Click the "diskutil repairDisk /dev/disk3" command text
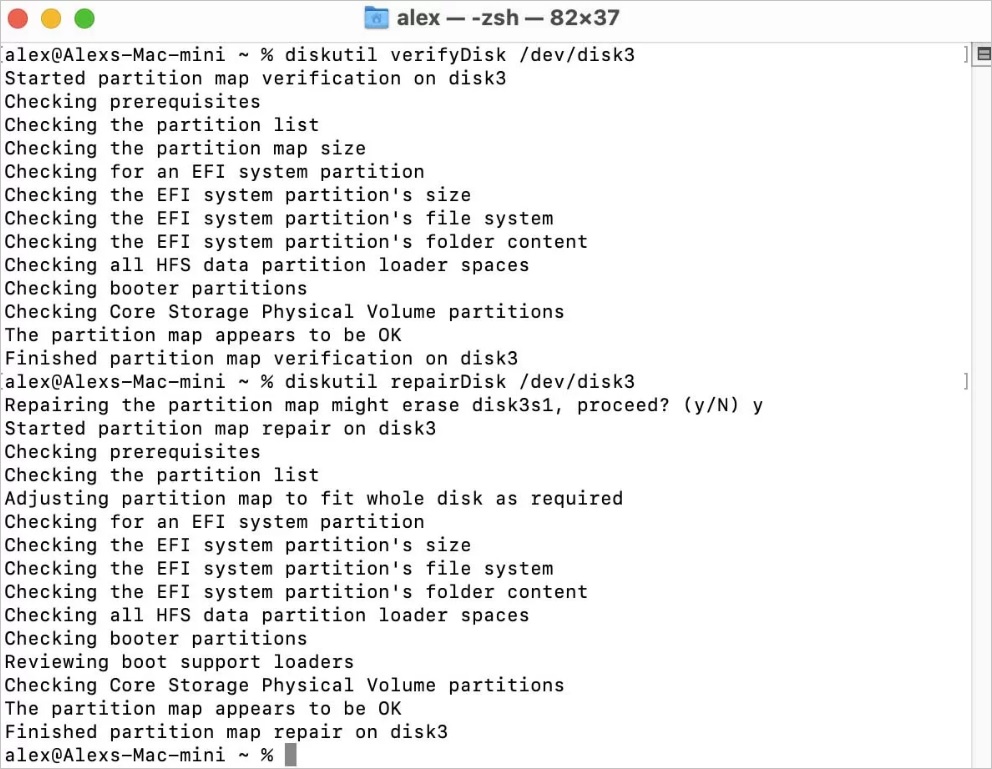The image size is (992, 769). 459,382
